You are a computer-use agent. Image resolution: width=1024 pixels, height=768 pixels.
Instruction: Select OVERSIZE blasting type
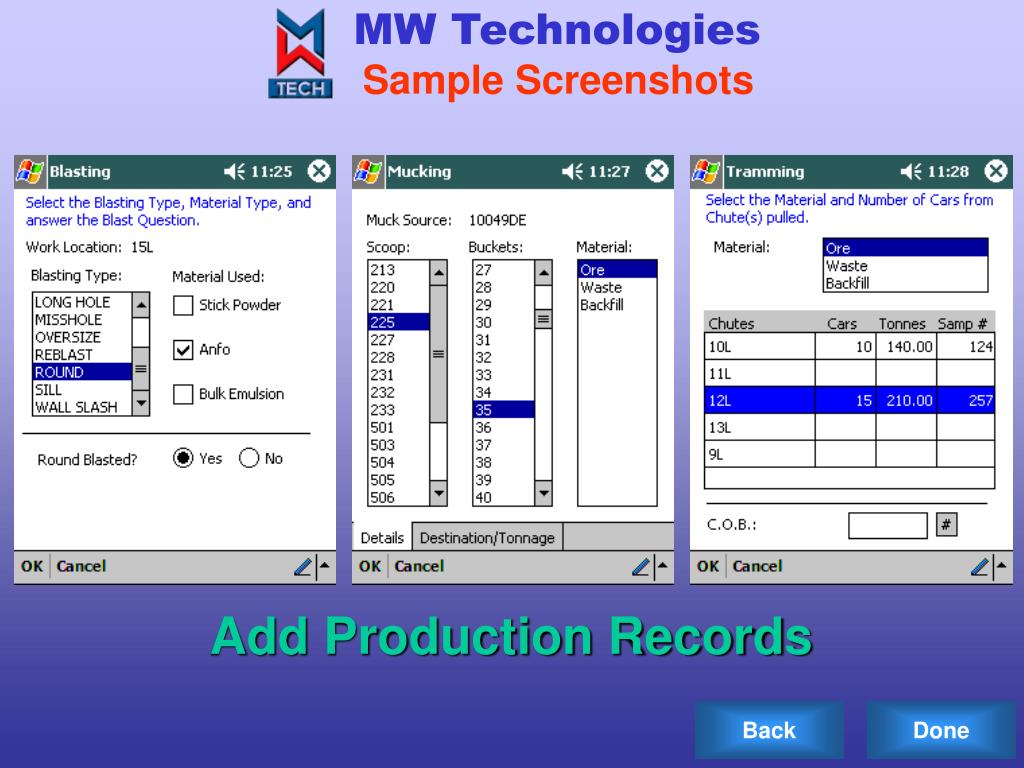(82, 338)
